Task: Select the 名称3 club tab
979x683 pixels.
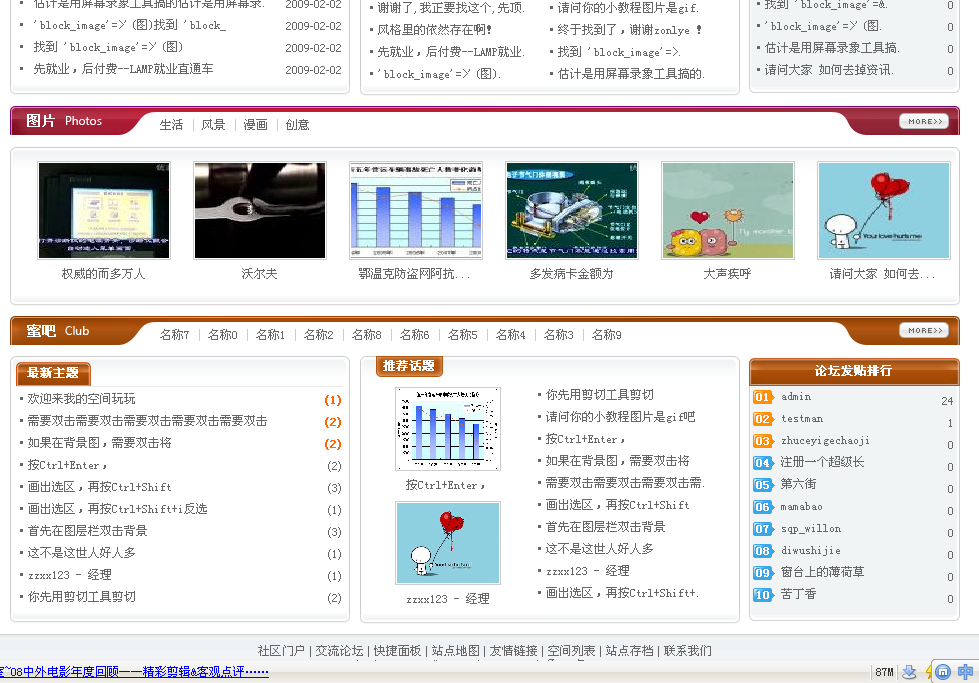Action: (559, 335)
